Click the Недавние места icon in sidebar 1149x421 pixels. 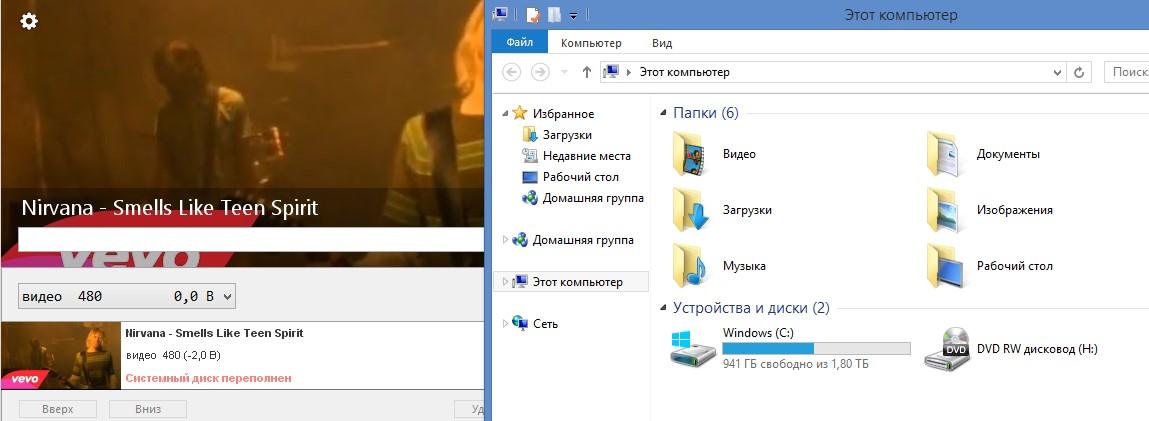point(530,156)
